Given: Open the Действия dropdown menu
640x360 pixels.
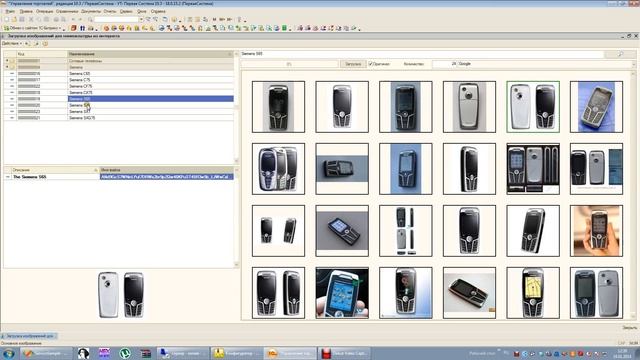Looking at the screenshot, I should pyautogui.click(x=12, y=43).
